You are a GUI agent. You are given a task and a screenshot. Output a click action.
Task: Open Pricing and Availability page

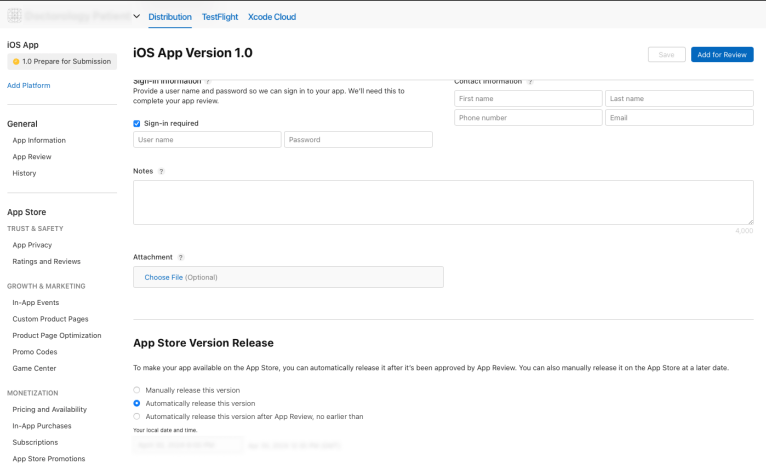[x=49, y=409]
